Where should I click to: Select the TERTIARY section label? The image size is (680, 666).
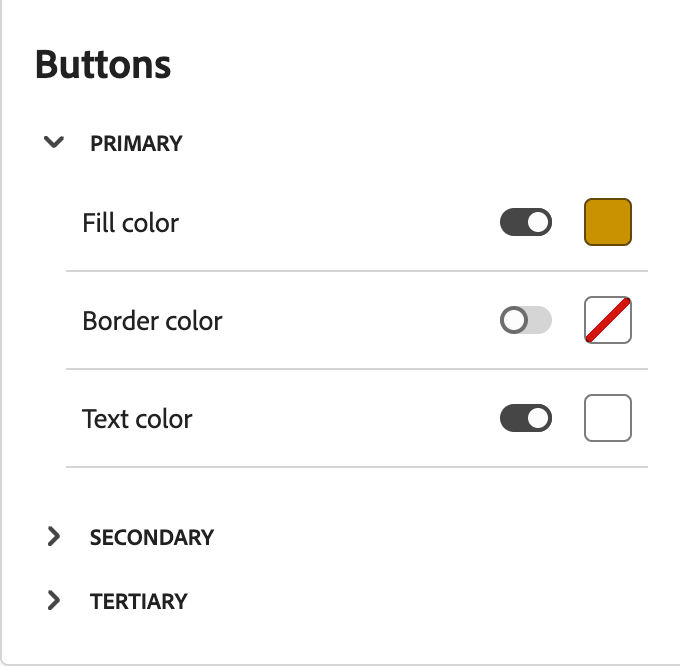point(138,601)
